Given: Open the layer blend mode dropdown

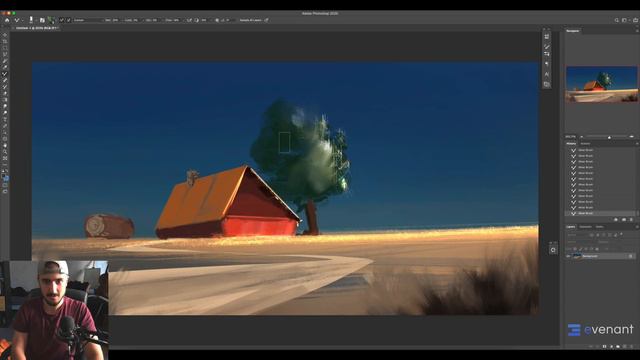Looking at the screenshot, I should click(580, 242).
